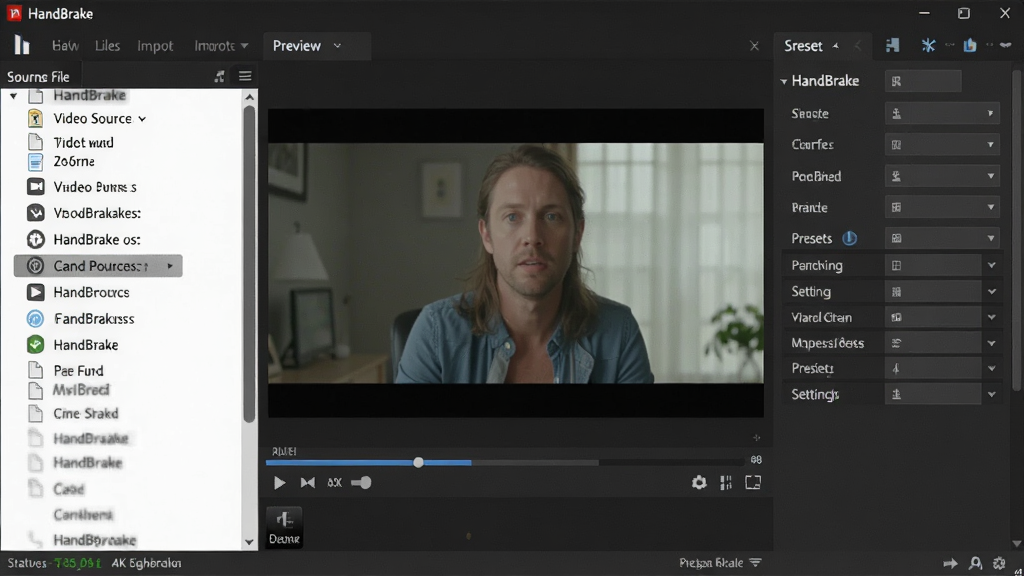Enter fullscreen preview
The height and width of the screenshot is (576, 1024).
pyautogui.click(x=753, y=483)
